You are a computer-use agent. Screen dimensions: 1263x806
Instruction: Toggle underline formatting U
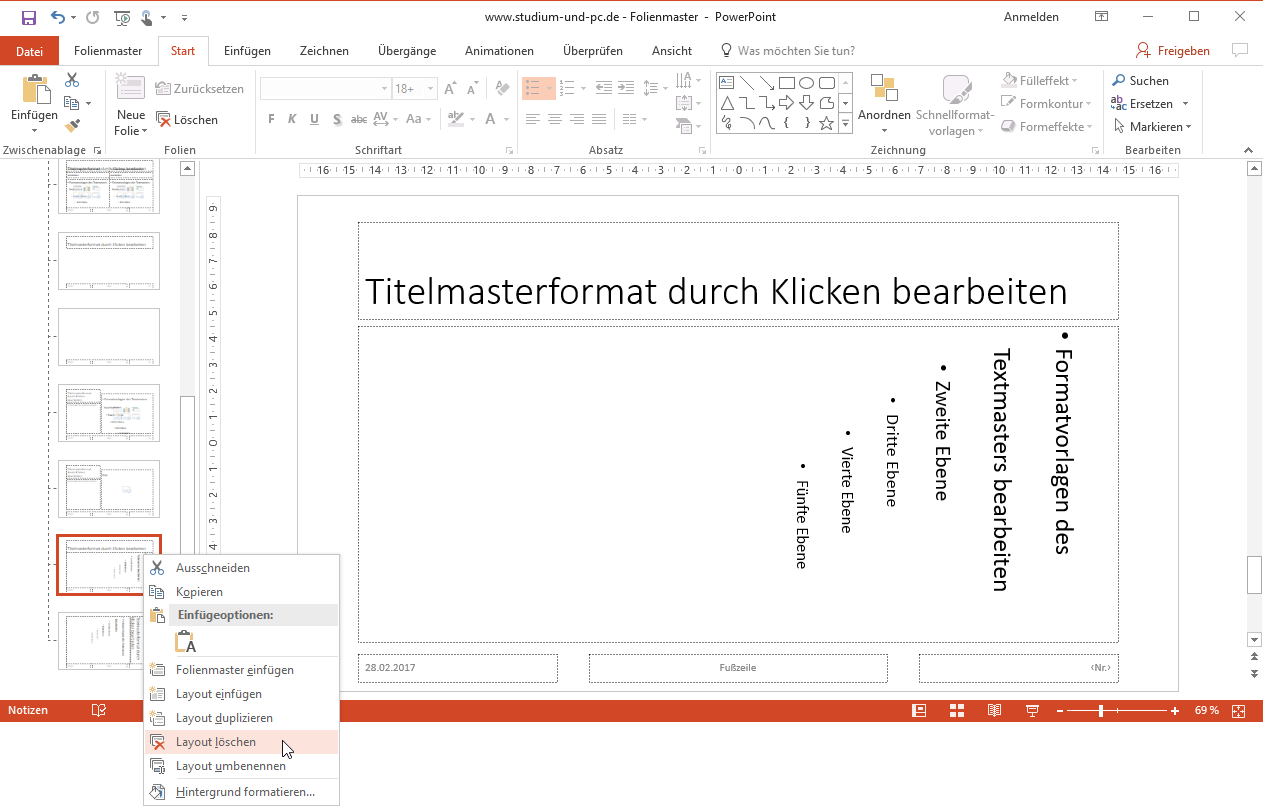point(314,119)
